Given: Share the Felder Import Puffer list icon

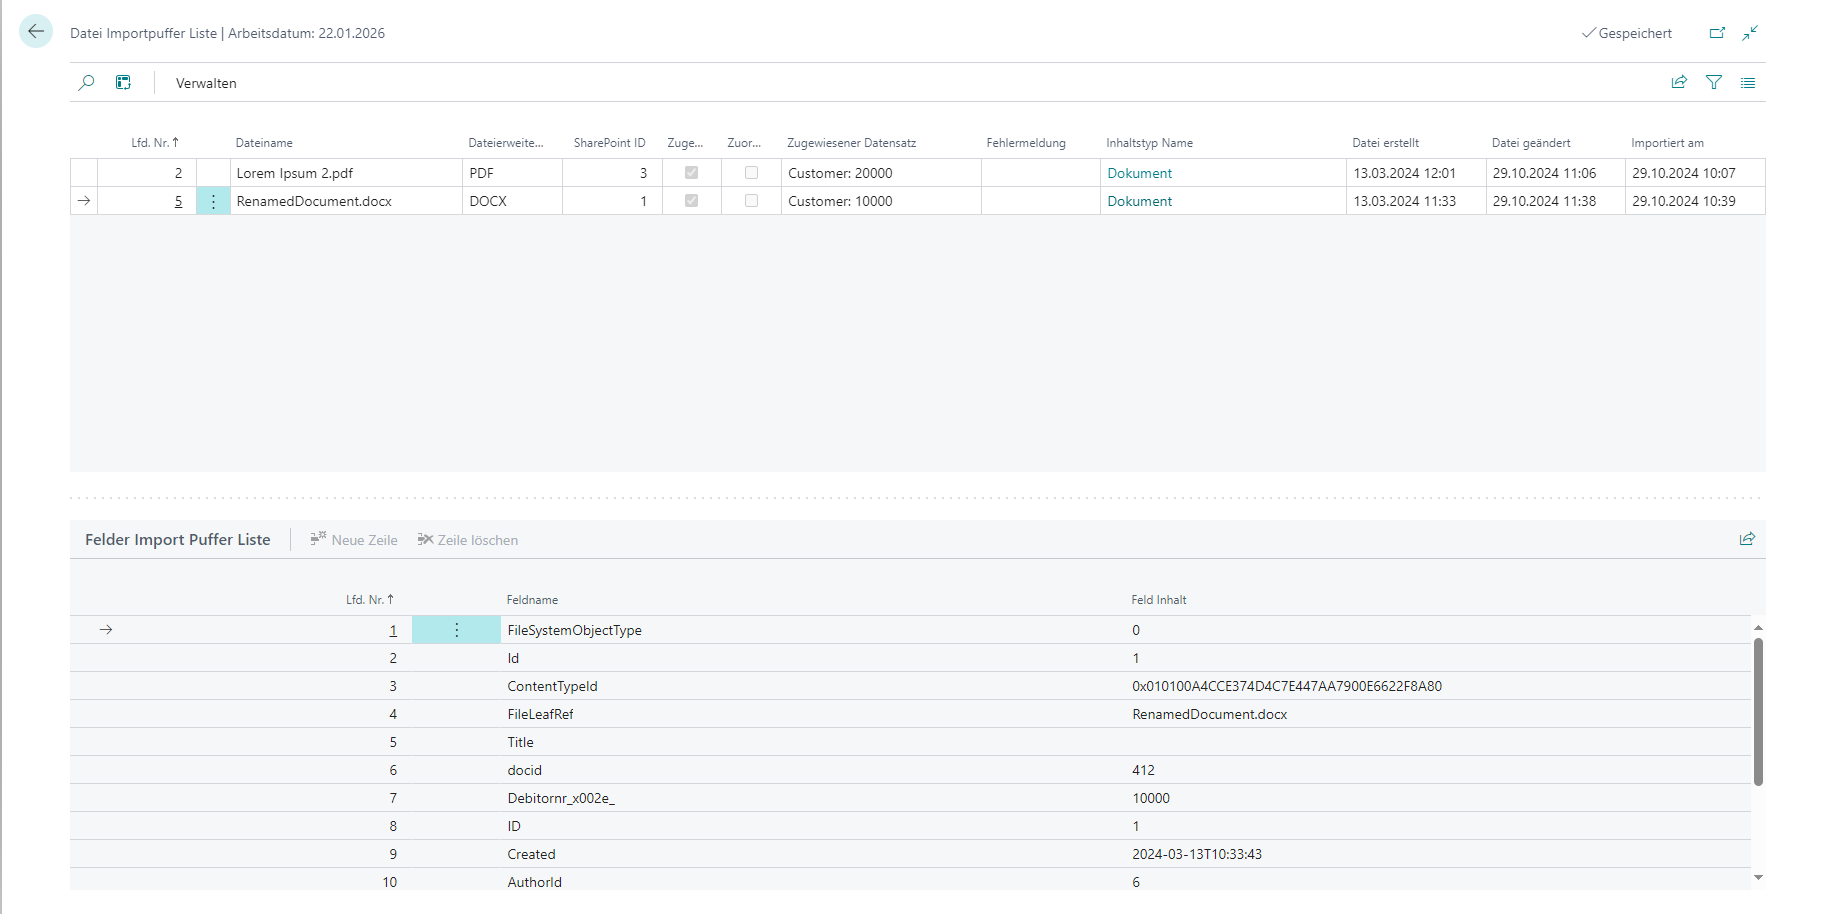Looking at the screenshot, I should tap(1747, 539).
